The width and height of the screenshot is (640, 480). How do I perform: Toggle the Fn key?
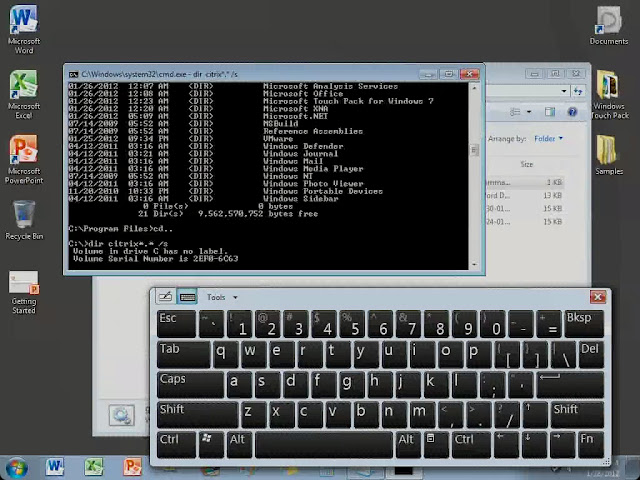click(x=591, y=444)
